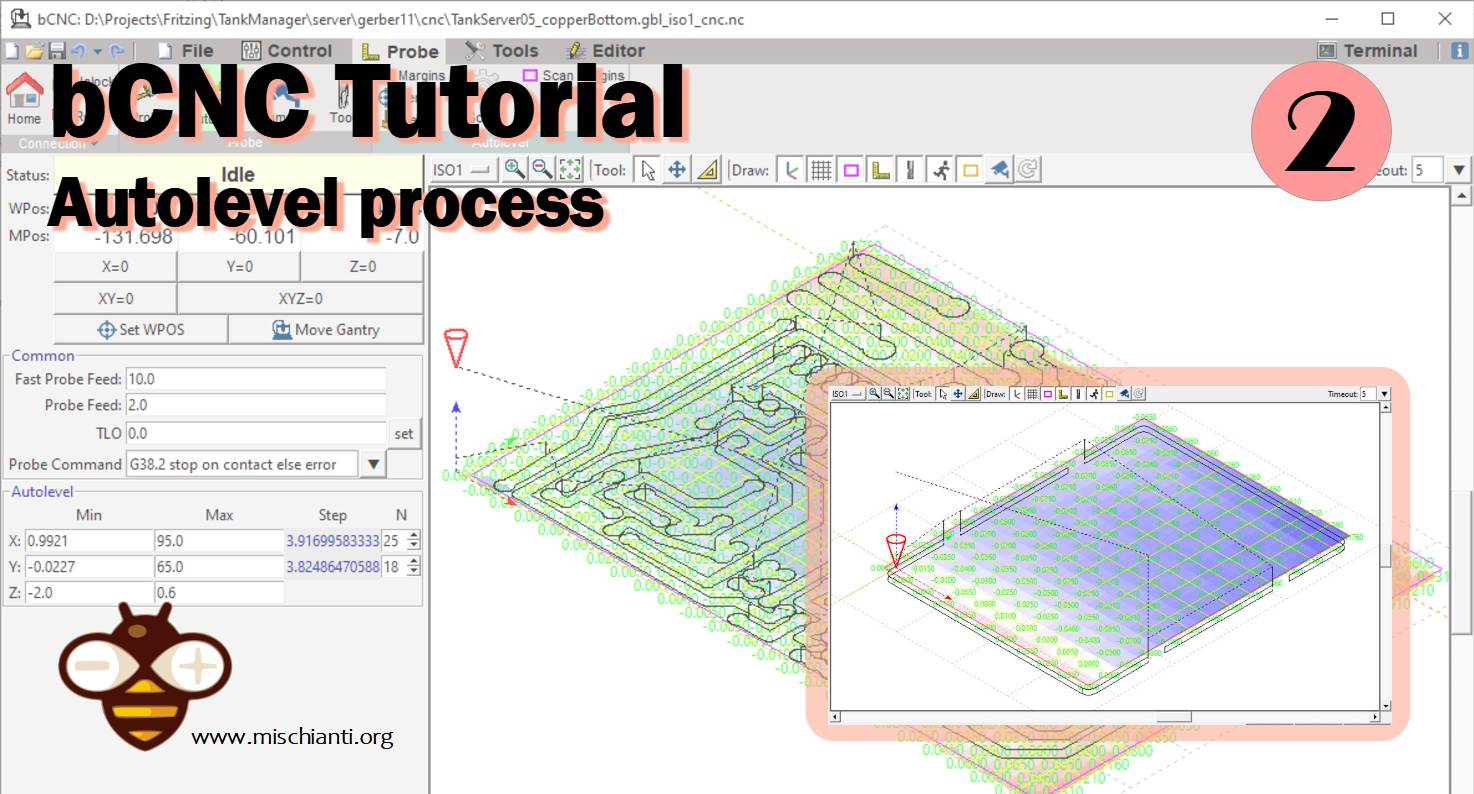Select the pan/move tool

coord(677,170)
